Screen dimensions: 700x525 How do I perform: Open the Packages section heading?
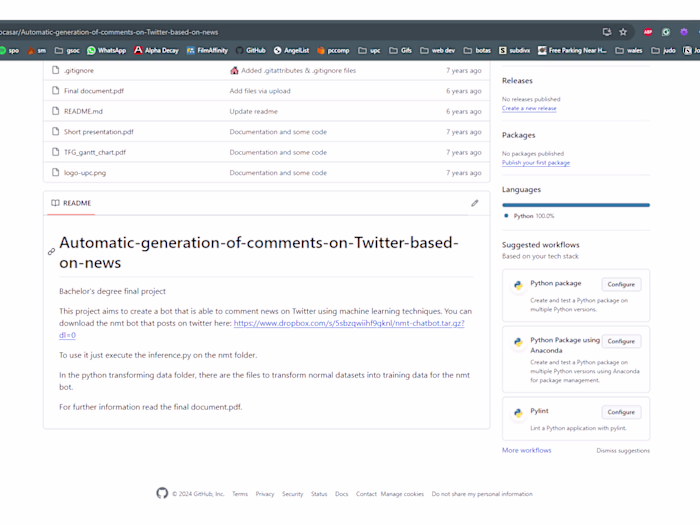click(518, 135)
